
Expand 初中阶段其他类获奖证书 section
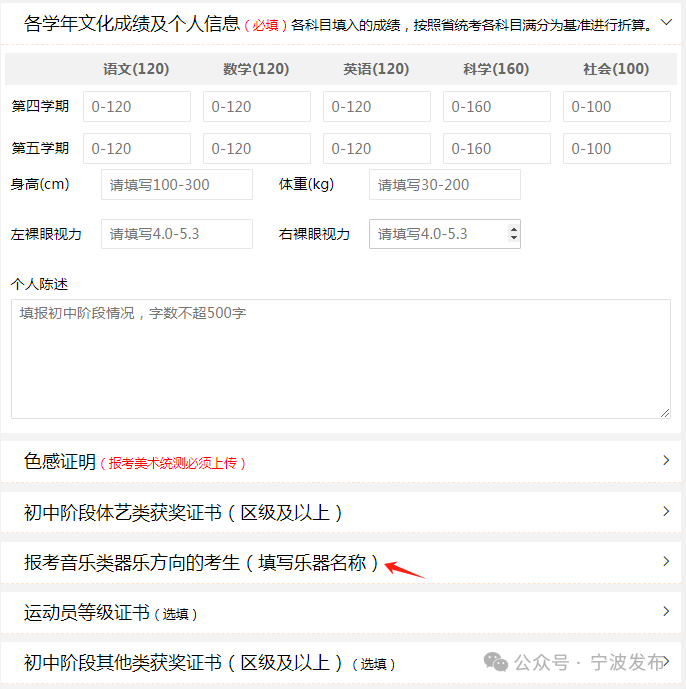(x=666, y=662)
